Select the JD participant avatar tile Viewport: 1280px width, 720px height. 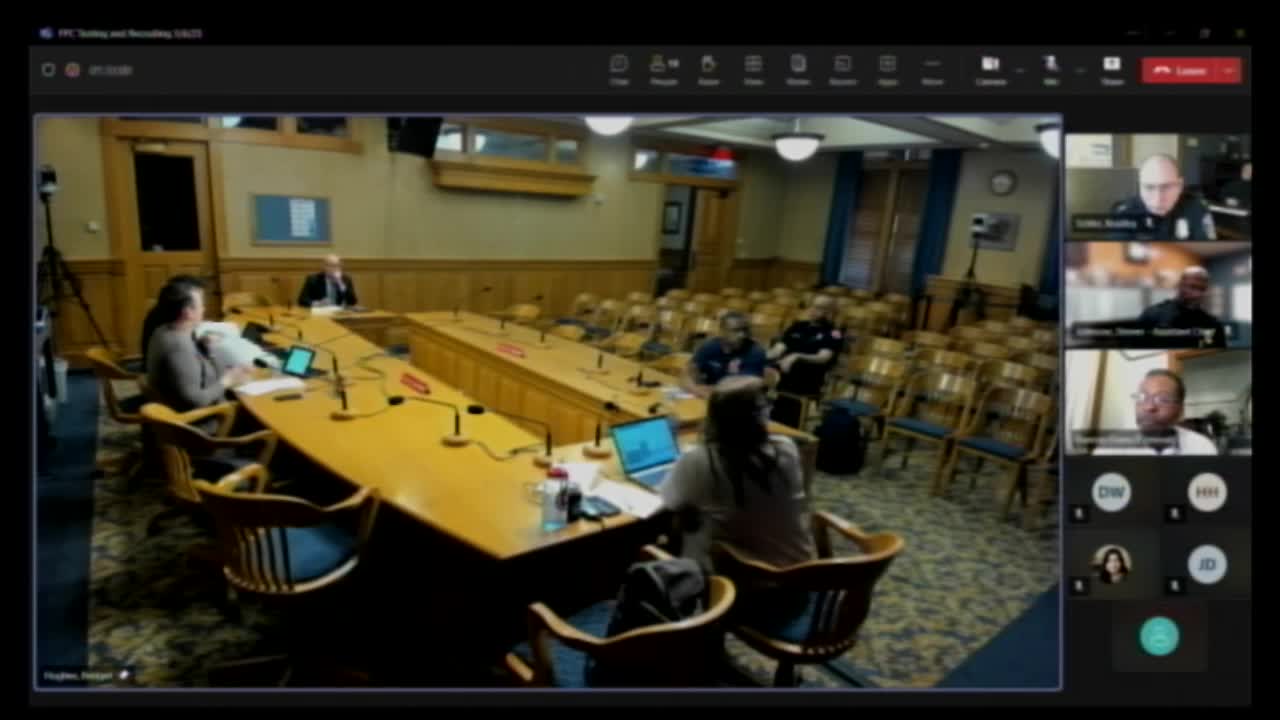point(1207,565)
